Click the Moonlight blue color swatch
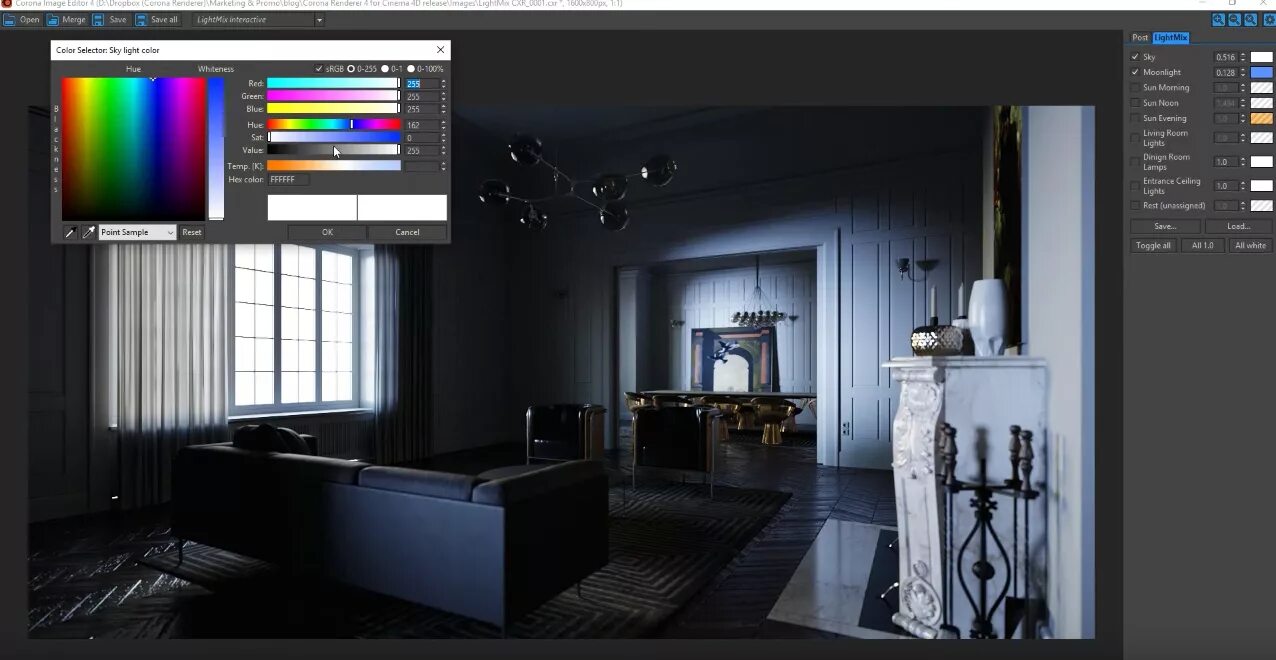 pos(1261,72)
